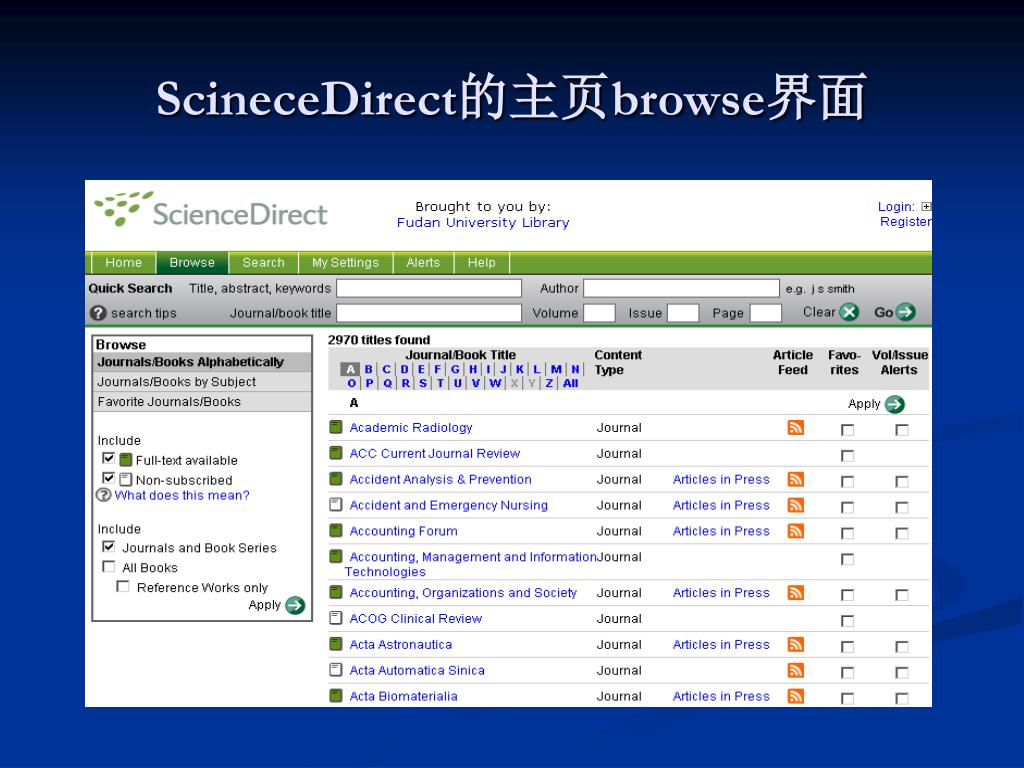Click the green book icon beside ACC Current Journal Review
The height and width of the screenshot is (768, 1024).
336,453
